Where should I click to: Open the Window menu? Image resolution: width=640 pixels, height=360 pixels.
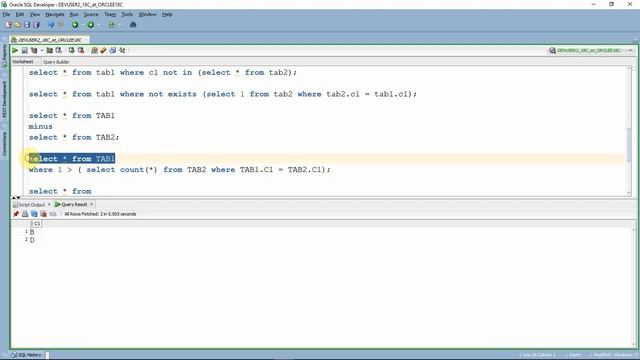[x=147, y=14]
